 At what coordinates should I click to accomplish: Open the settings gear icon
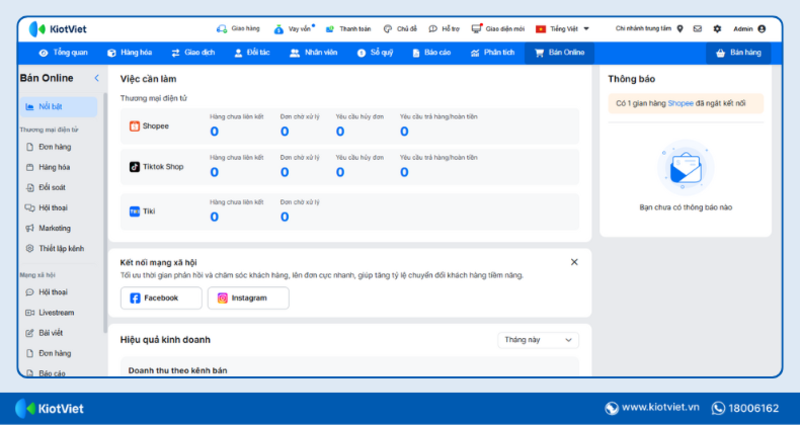click(716, 29)
